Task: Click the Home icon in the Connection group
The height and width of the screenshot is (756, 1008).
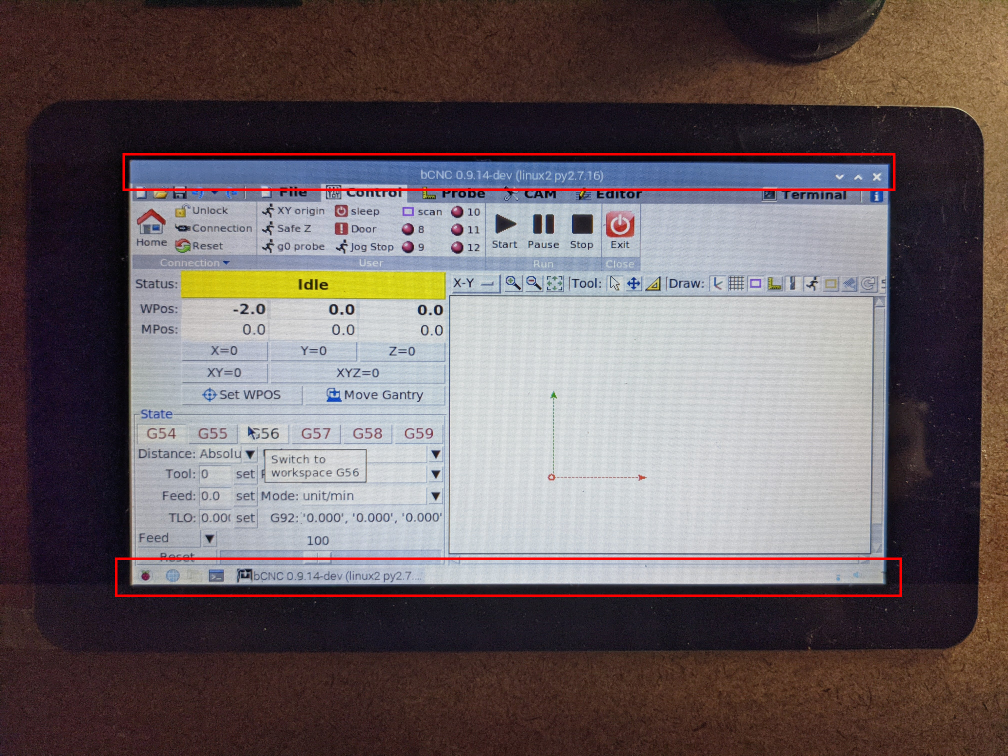Action: click(x=151, y=229)
